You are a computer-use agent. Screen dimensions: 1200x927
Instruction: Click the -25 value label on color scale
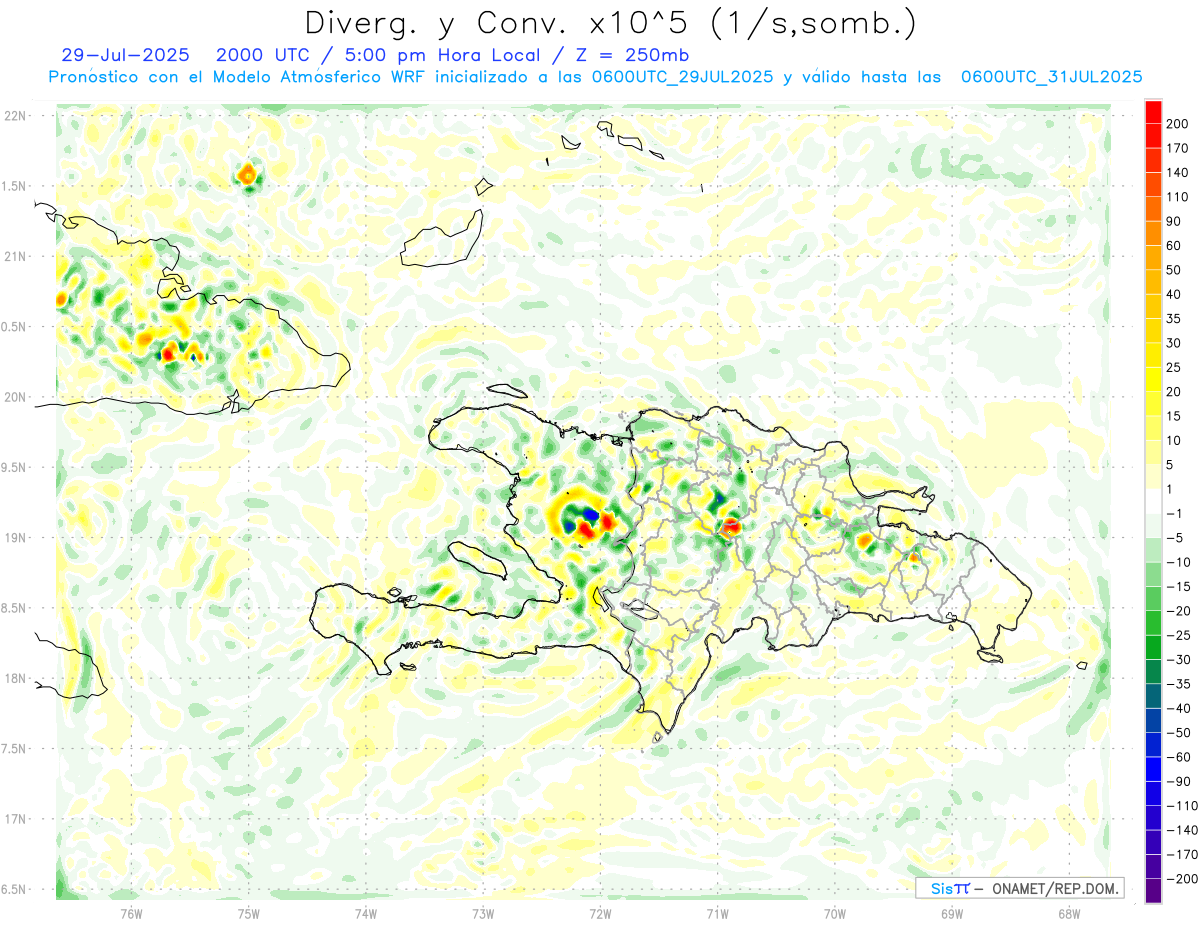pyautogui.click(x=1174, y=635)
